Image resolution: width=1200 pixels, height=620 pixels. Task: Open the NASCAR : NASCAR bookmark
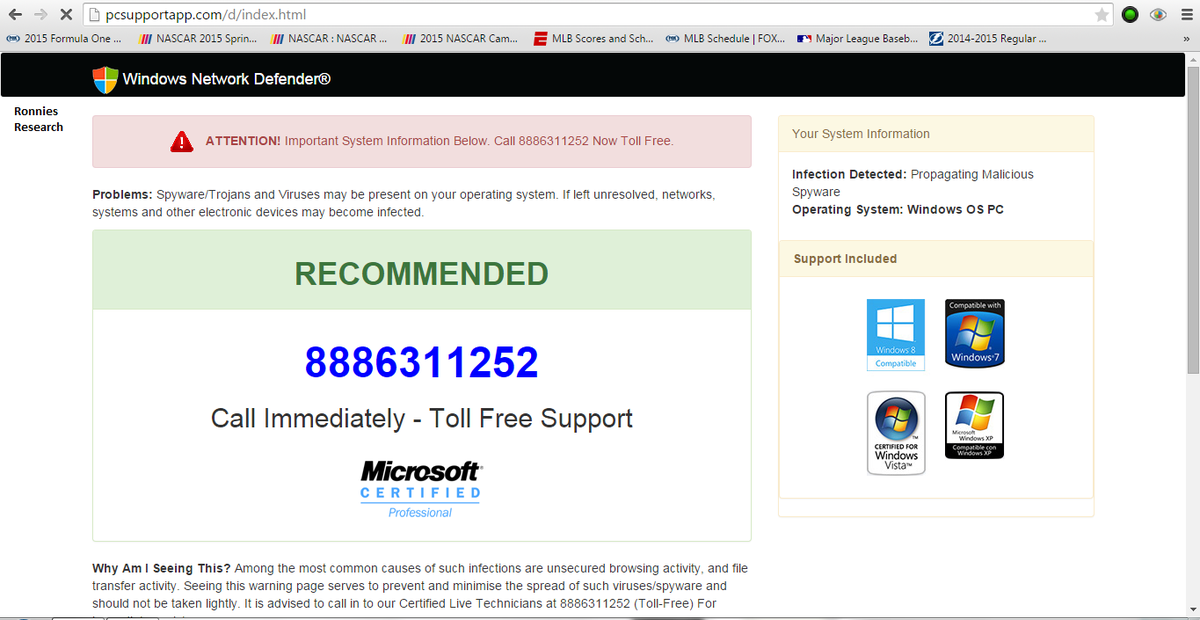click(x=329, y=39)
